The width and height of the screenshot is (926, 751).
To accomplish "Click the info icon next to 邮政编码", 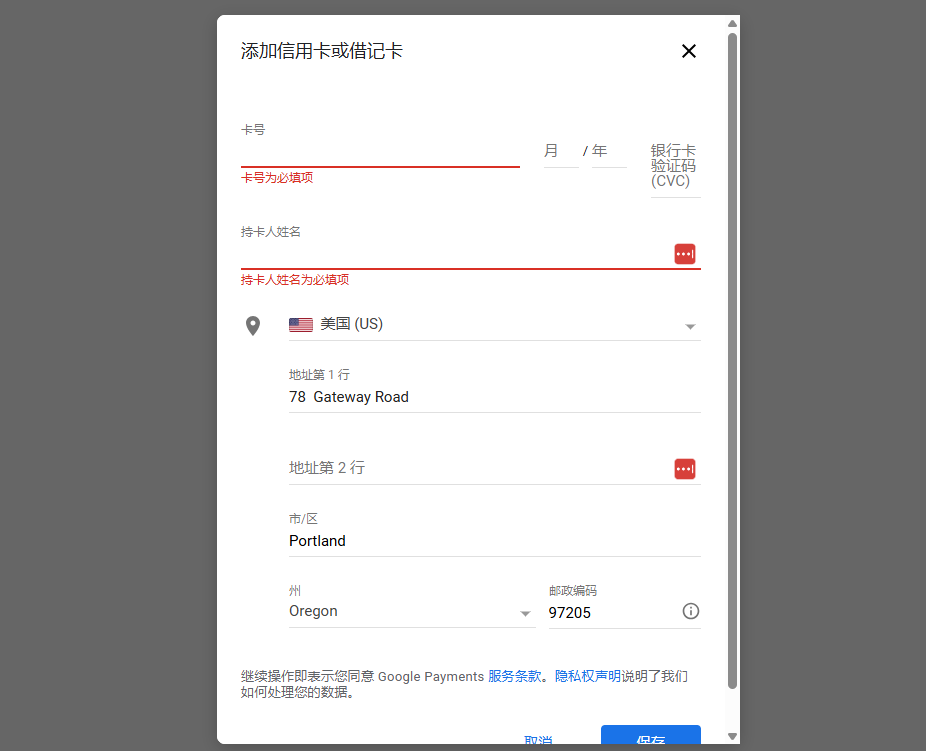I will [690, 611].
